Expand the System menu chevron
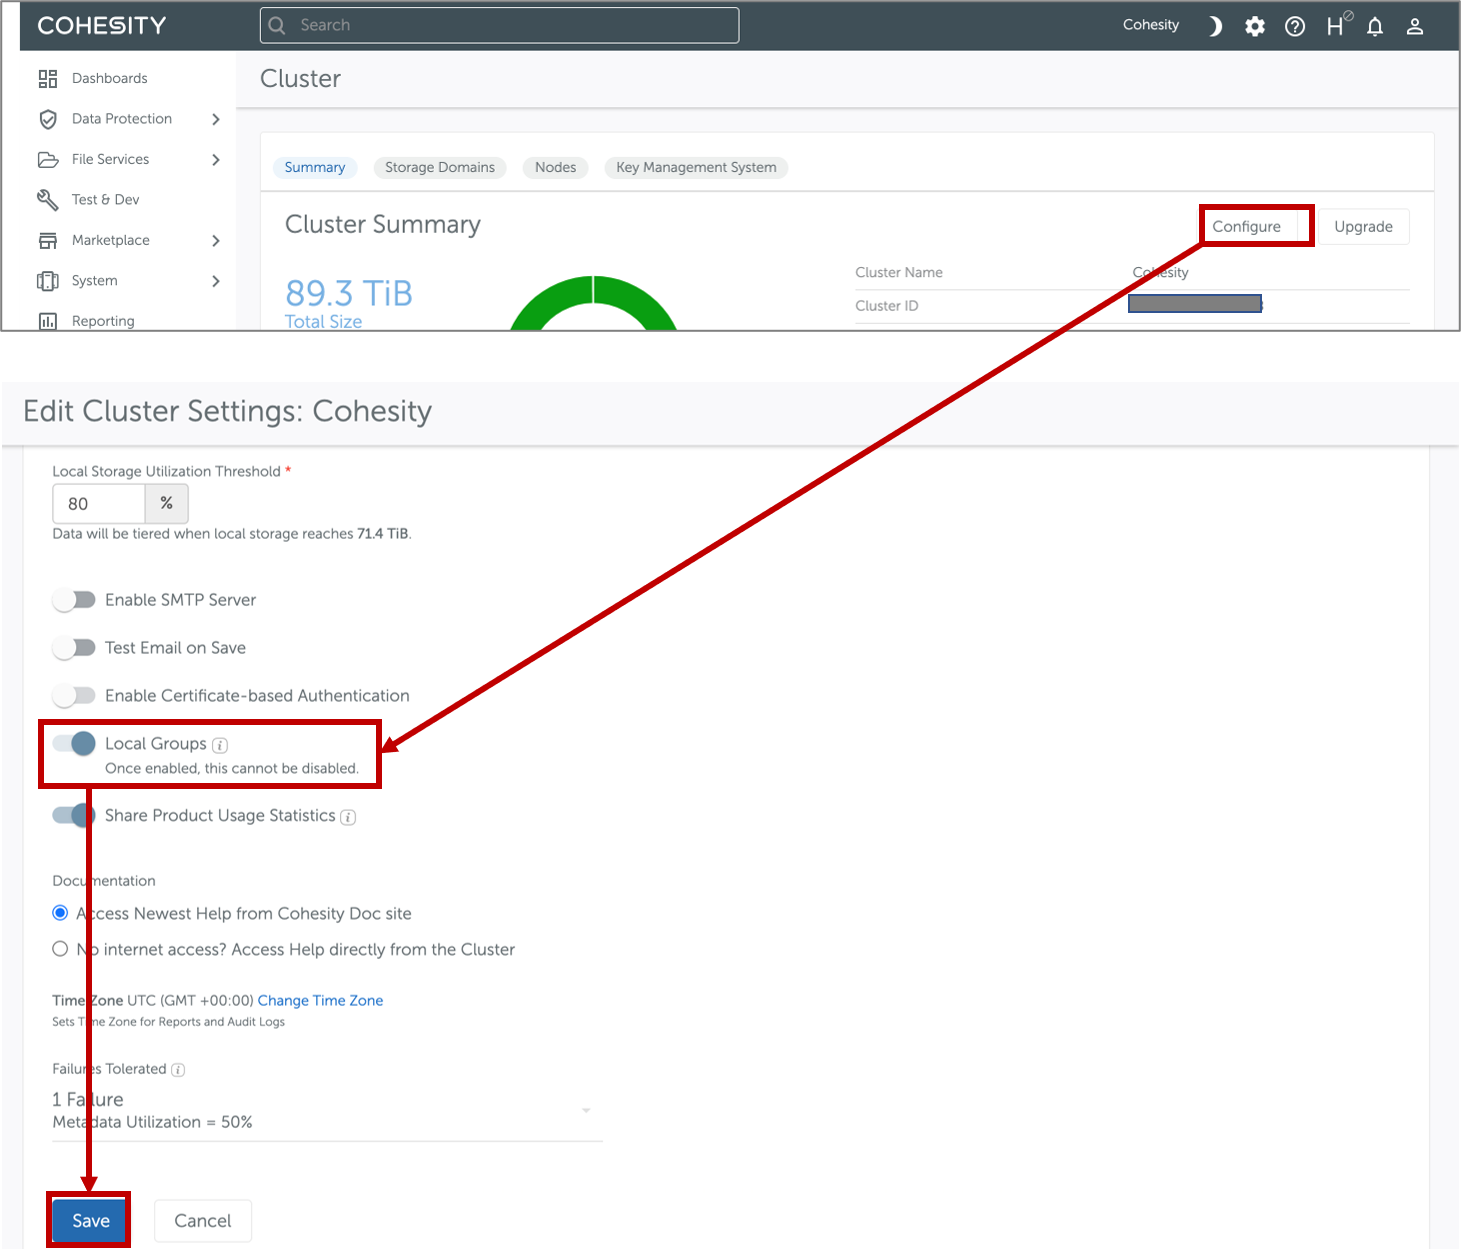1461x1249 pixels. (216, 281)
